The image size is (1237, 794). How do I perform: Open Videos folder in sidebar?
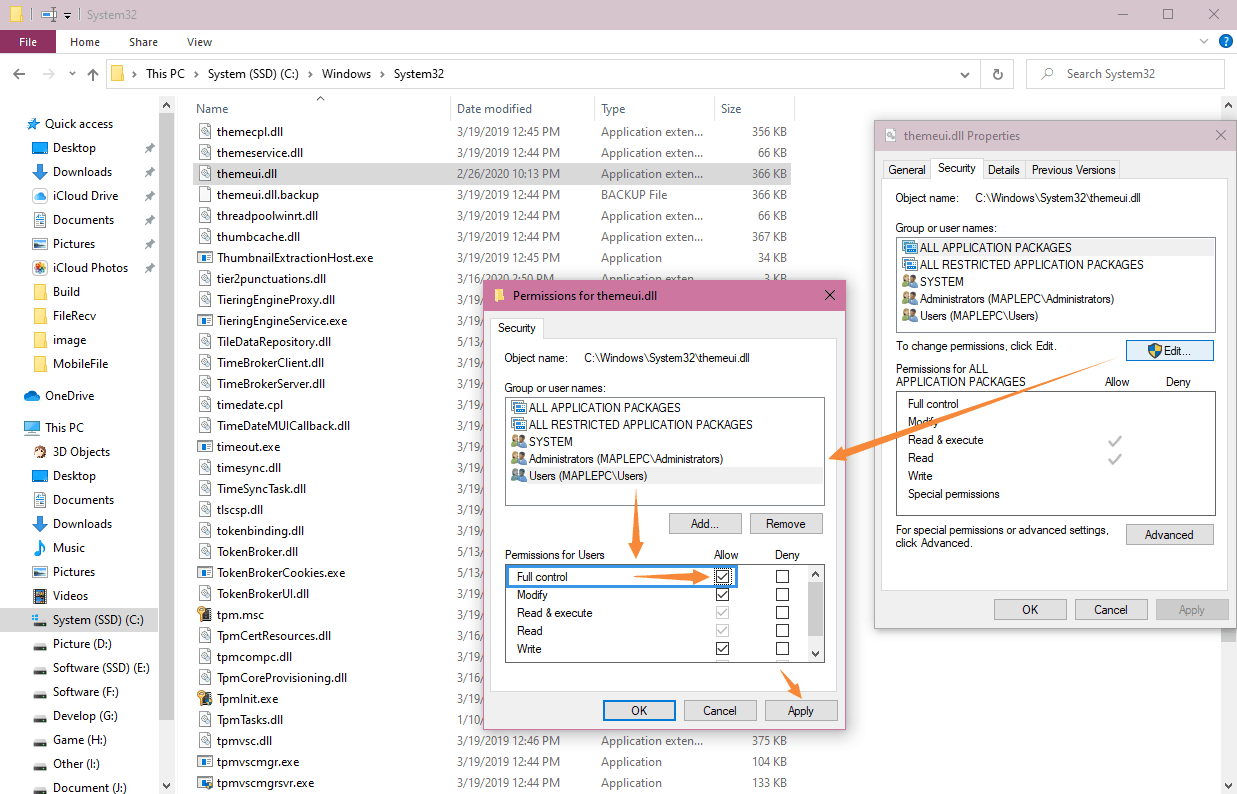click(69, 596)
